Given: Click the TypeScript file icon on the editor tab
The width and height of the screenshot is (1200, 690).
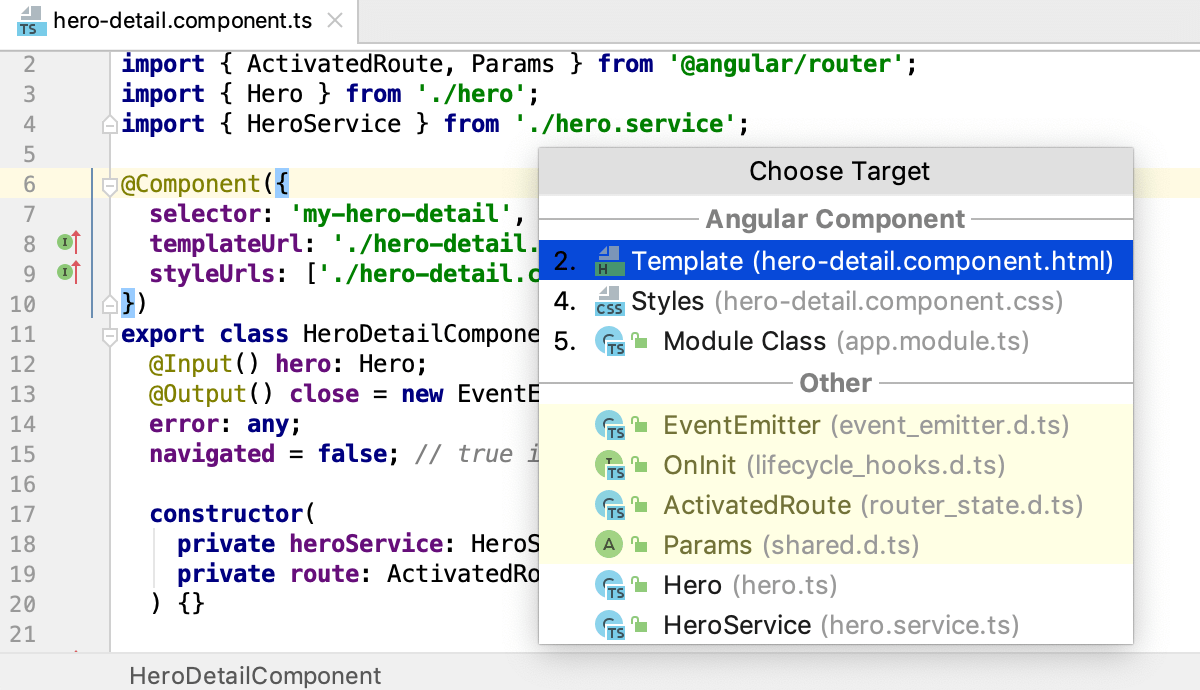Looking at the screenshot, I should coord(28,20).
